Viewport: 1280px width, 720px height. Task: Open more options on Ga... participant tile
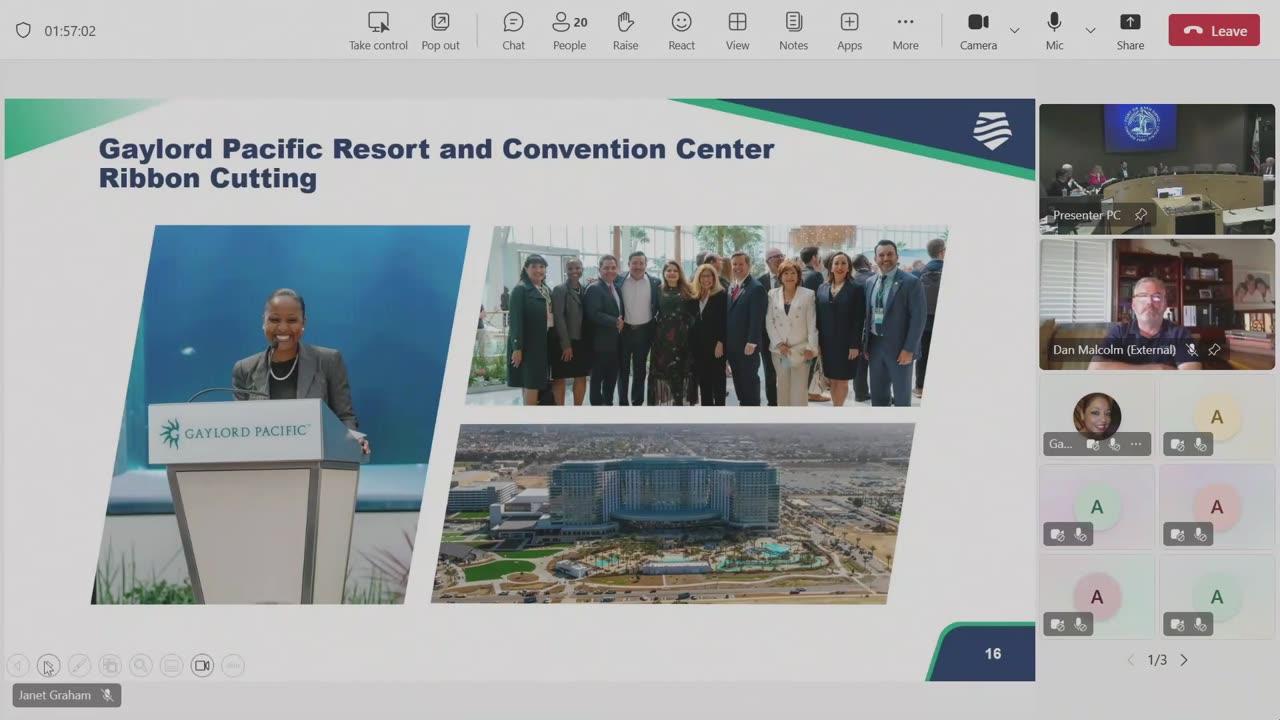pyautogui.click(x=1136, y=444)
